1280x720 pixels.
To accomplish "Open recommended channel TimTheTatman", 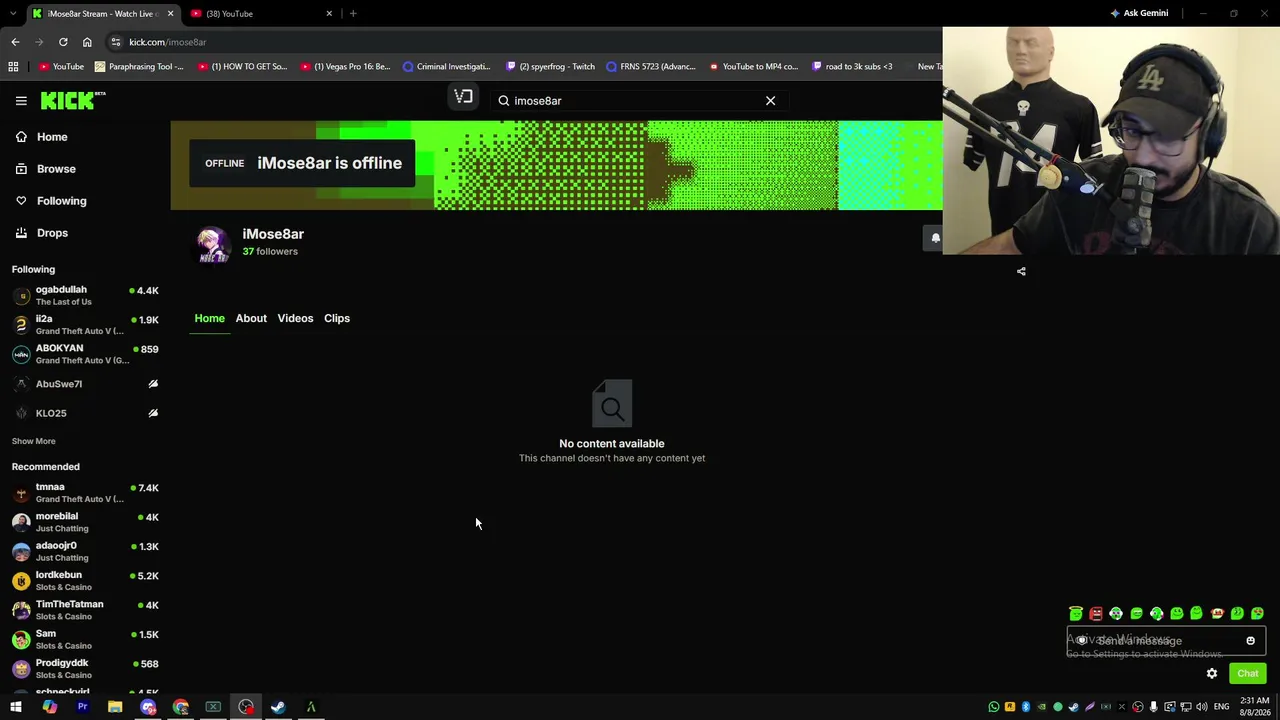I will [x=85, y=610].
